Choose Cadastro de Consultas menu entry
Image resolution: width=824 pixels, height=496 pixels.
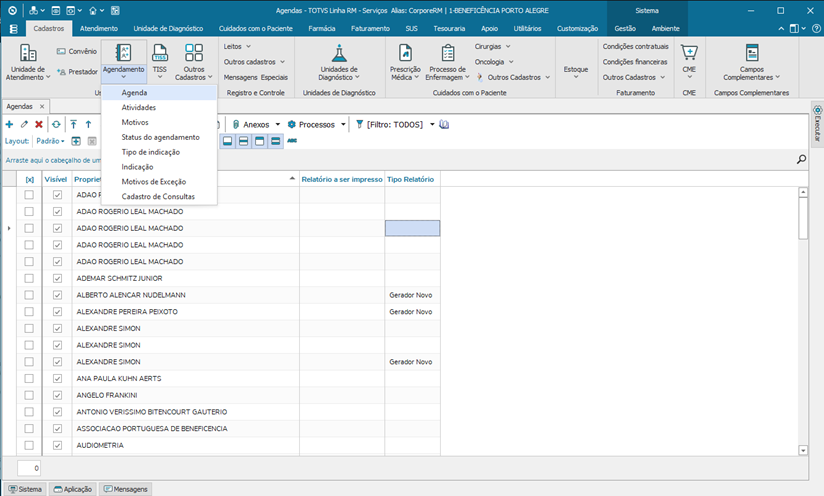click(159, 197)
